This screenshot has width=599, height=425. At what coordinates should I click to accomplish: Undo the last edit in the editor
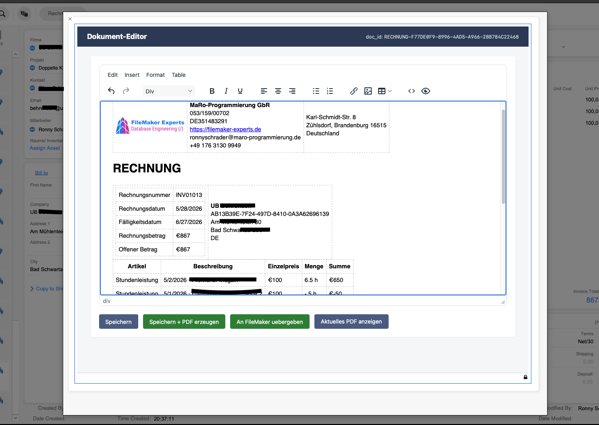111,91
